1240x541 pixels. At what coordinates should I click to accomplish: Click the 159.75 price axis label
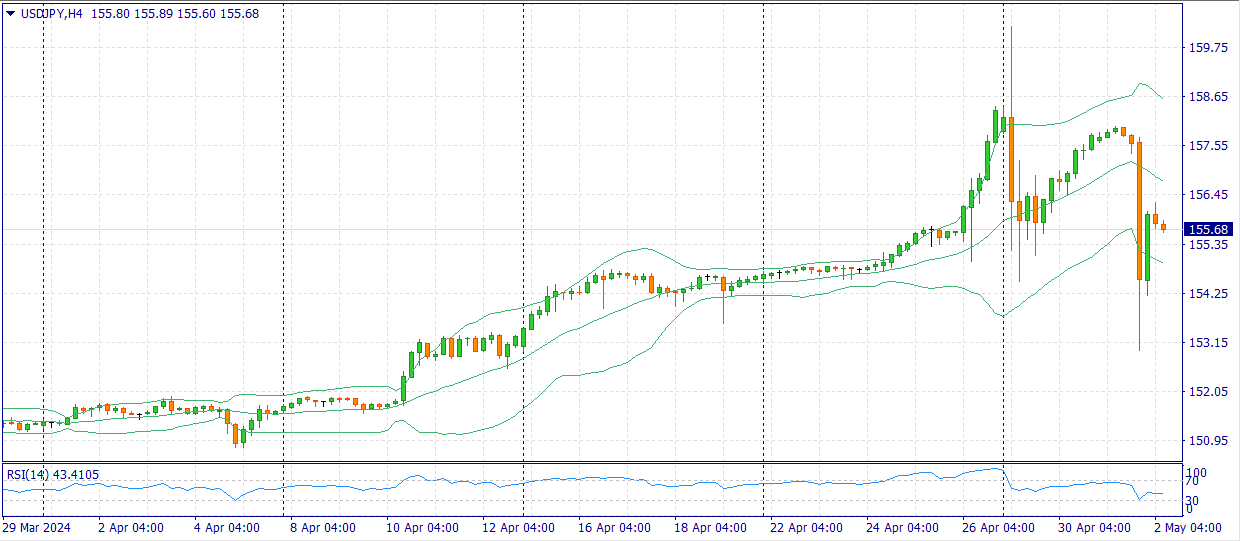click(x=1209, y=47)
